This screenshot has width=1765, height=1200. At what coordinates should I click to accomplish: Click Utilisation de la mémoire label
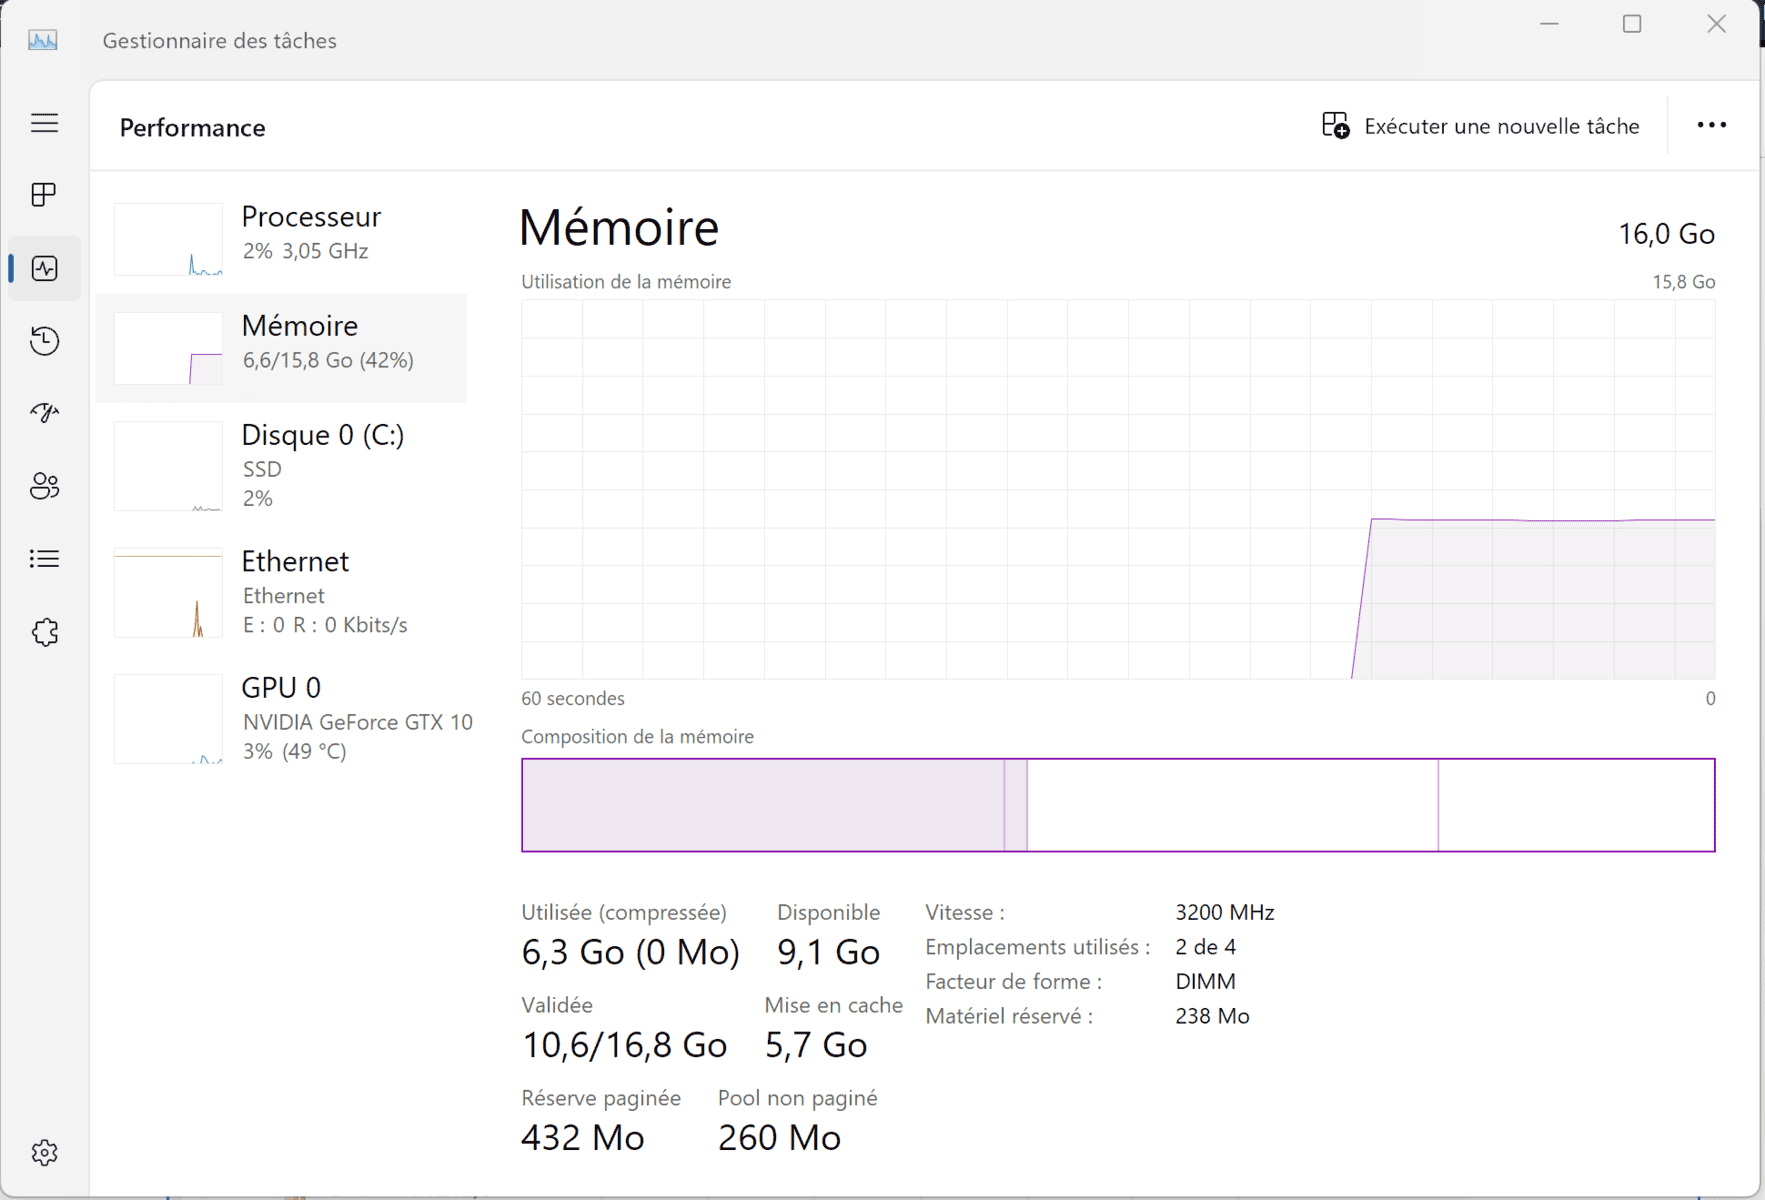pos(626,282)
